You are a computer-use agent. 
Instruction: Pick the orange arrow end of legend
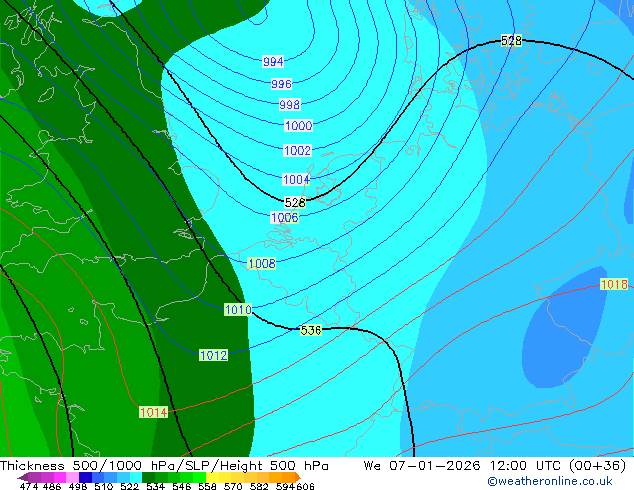[298, 477]
